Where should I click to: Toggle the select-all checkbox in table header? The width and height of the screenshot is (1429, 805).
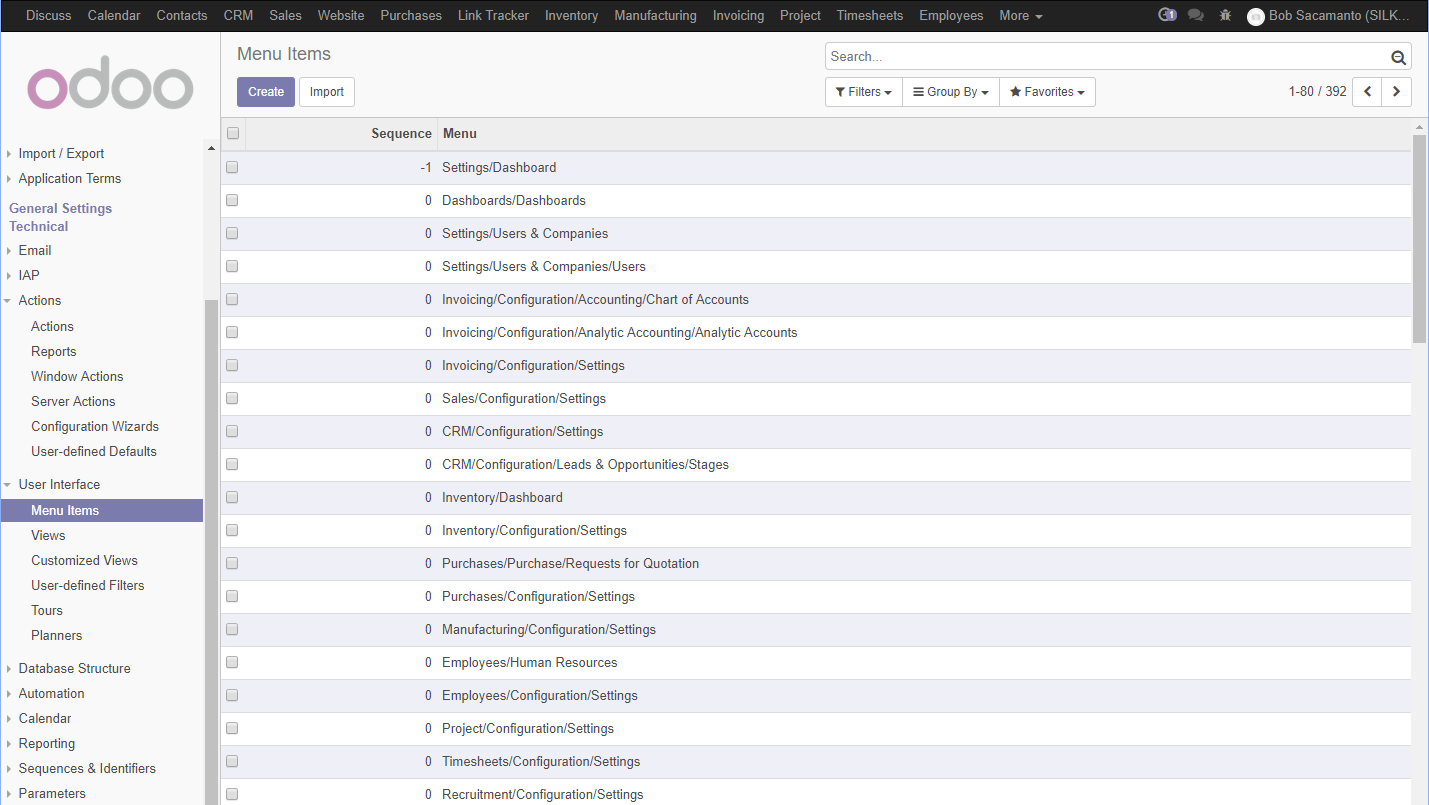(233, 133)
